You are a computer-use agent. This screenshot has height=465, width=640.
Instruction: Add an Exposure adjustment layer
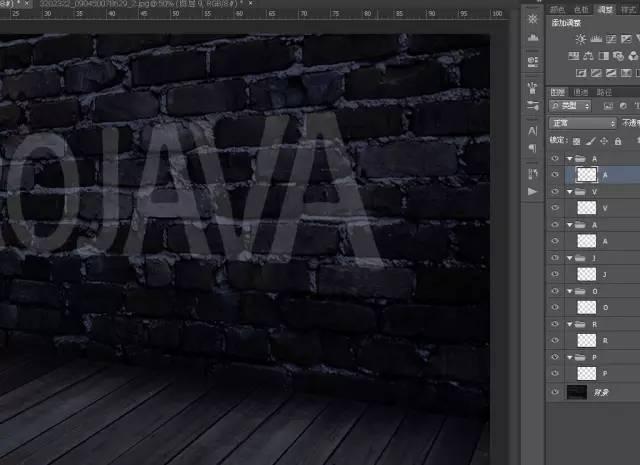click(x=626, y=39)
